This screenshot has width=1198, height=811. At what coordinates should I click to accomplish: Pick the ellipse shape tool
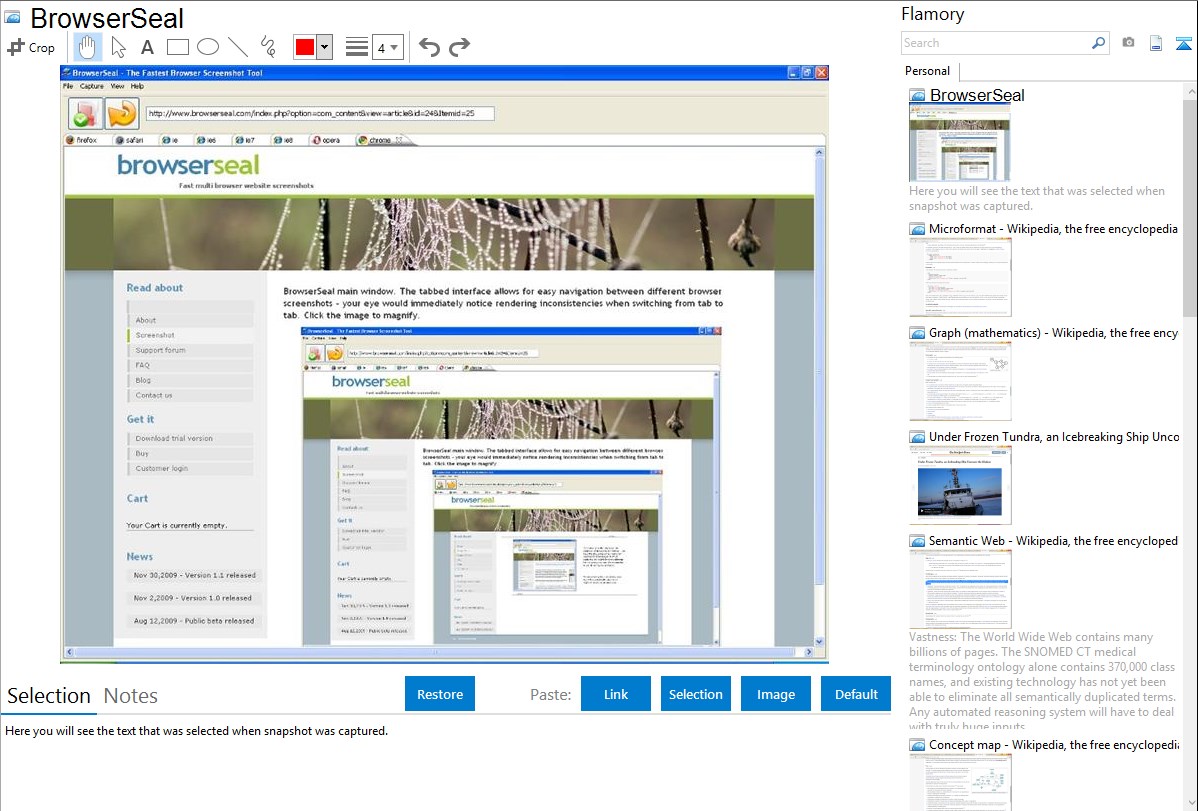point(207,47)
